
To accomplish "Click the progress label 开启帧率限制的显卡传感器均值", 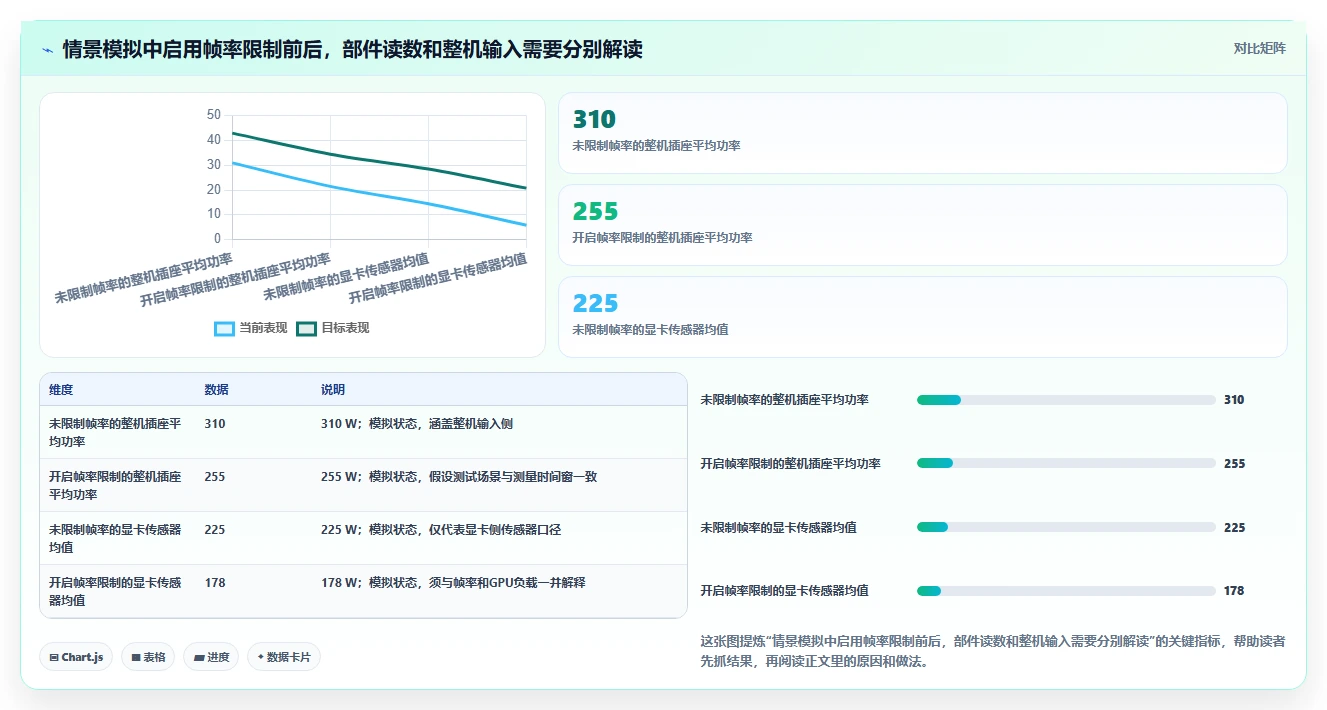I will tap(784, 591).
